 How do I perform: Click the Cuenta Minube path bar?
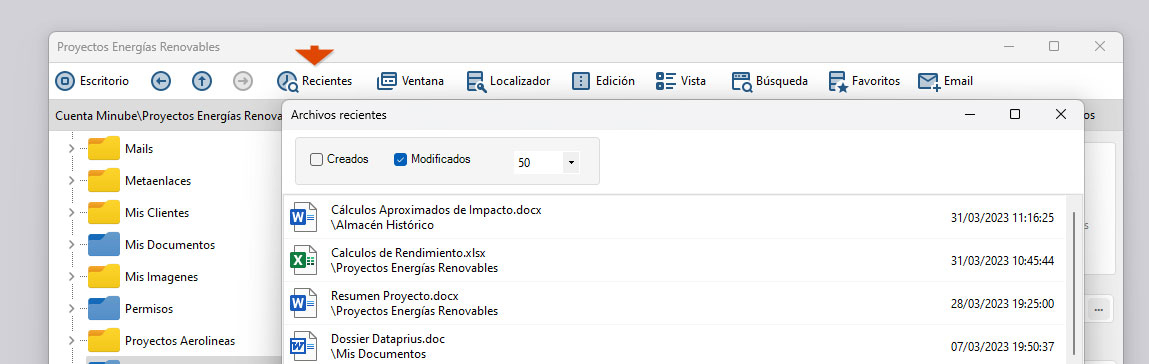pyautogui.click(x=169, y=116)
